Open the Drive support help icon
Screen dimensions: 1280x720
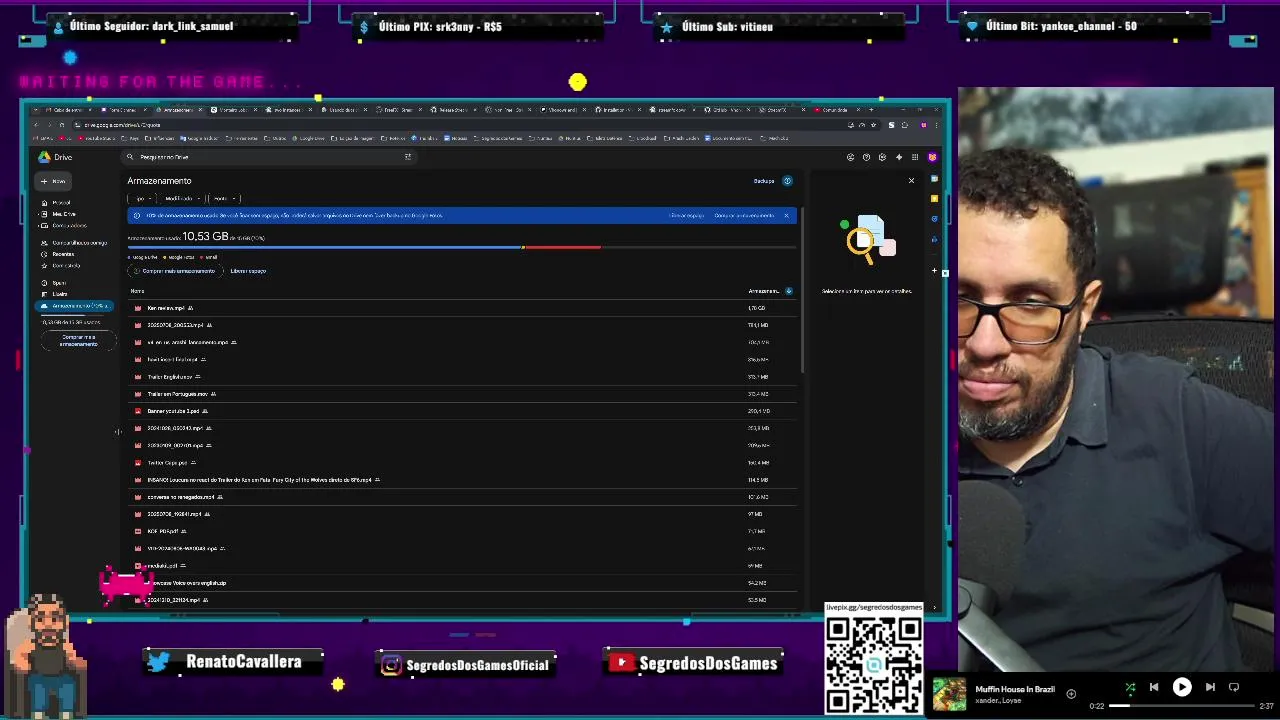pos(866,157)
